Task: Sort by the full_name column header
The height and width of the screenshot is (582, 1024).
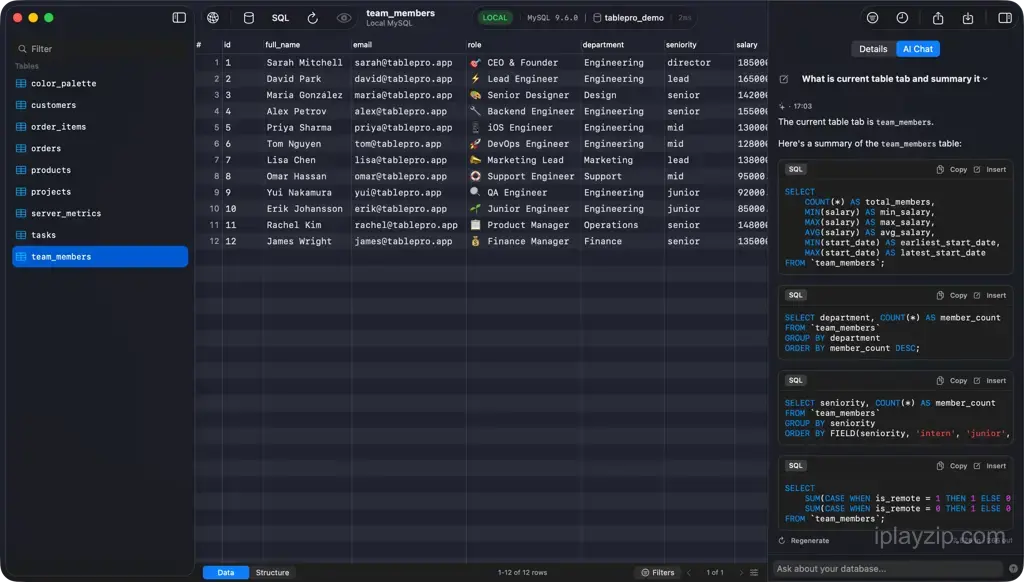Action: [x=306, y=44]
